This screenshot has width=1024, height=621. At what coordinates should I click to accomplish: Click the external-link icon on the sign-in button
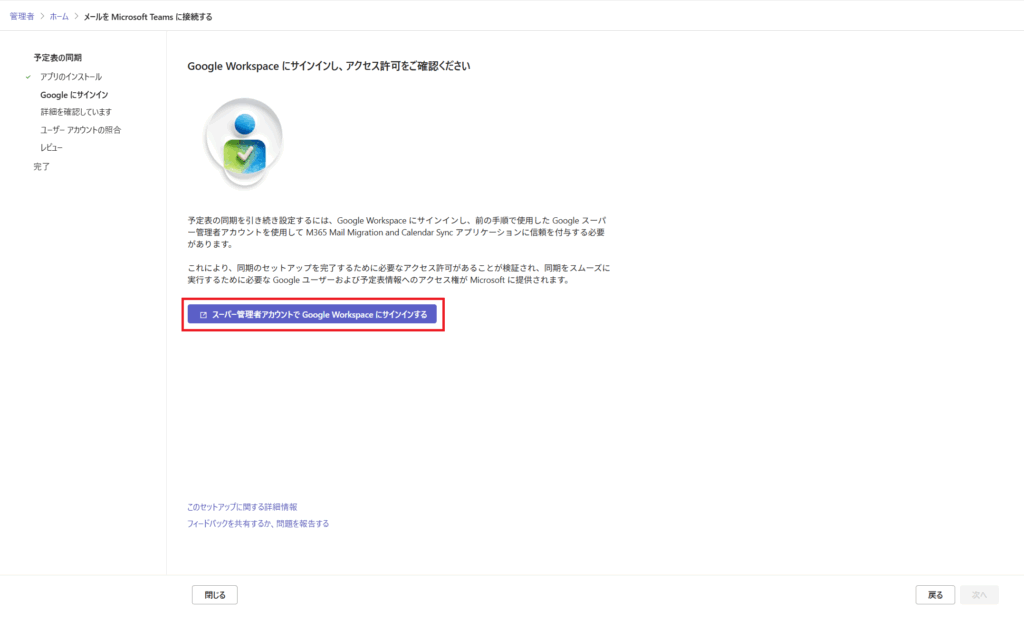click(x=203, y=315)
